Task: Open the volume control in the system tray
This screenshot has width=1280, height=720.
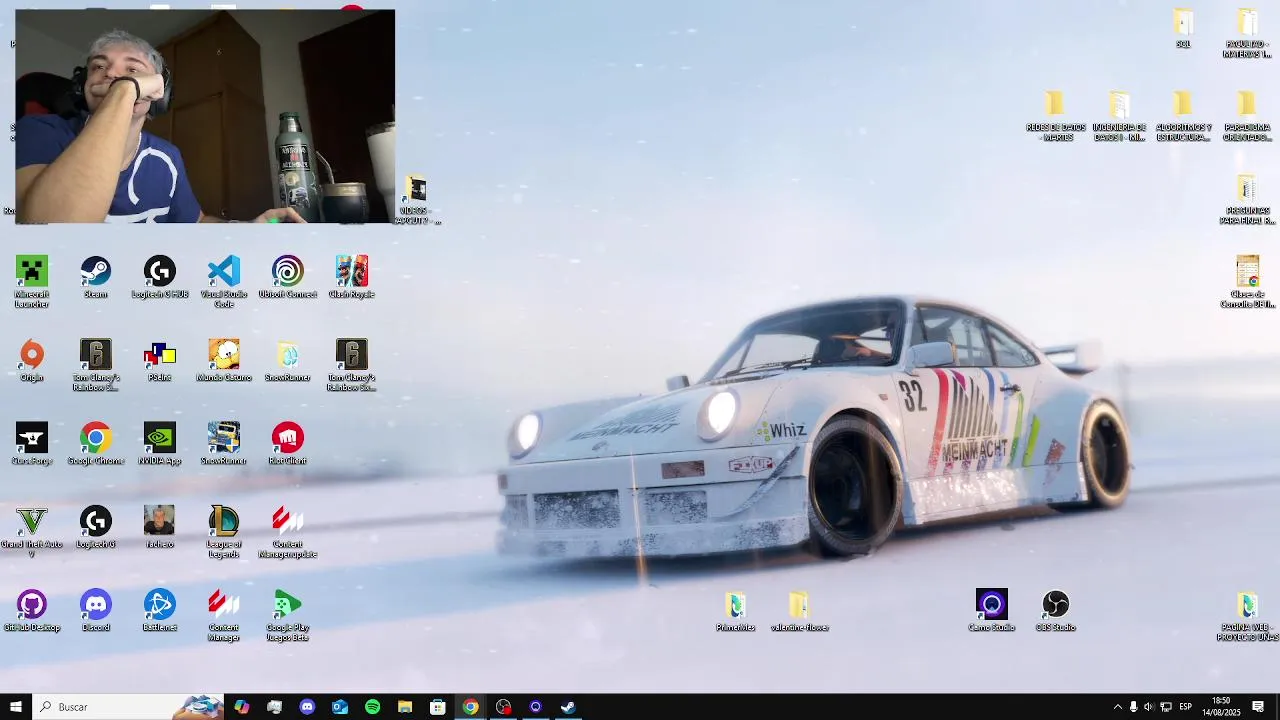Action: click(1149, 707)
